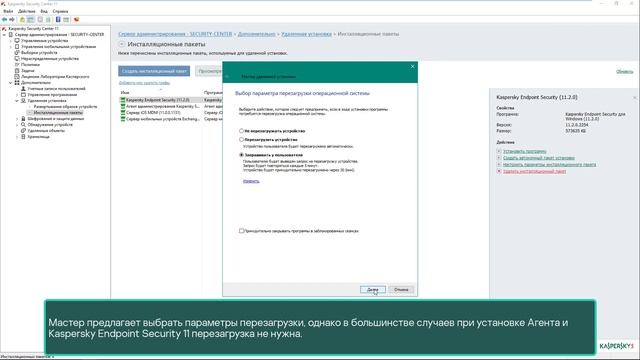Image resolution: width=640 pixels, height=360 pixels.
Task: Expand the Шифрование и защита данных node
Action: [17, 118]
